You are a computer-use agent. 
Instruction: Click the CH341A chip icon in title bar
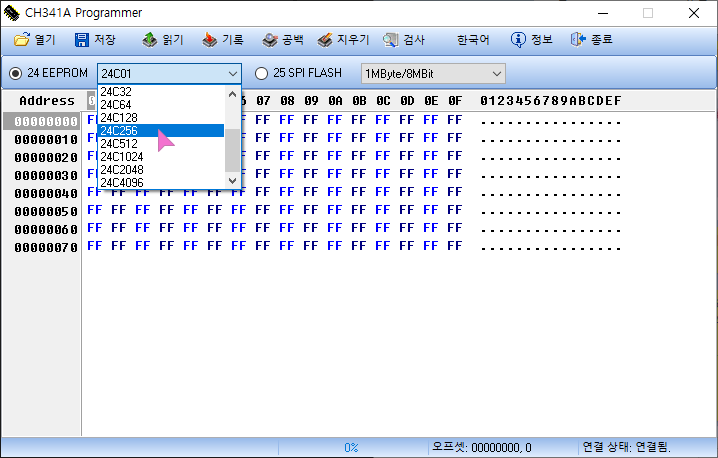coord(12,13)
